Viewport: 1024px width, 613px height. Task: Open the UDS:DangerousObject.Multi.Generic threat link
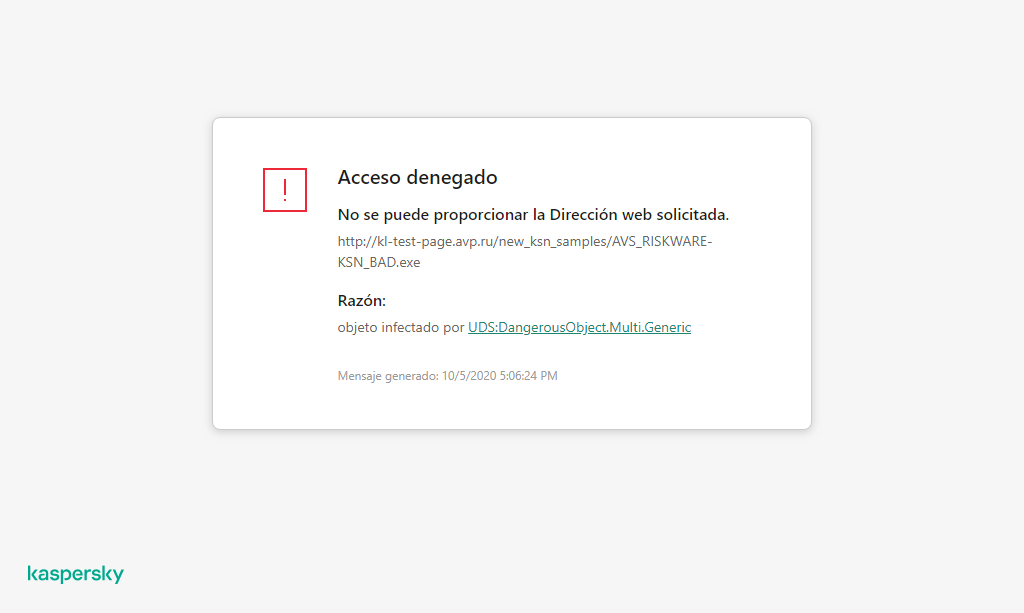(x=579, y=327)
